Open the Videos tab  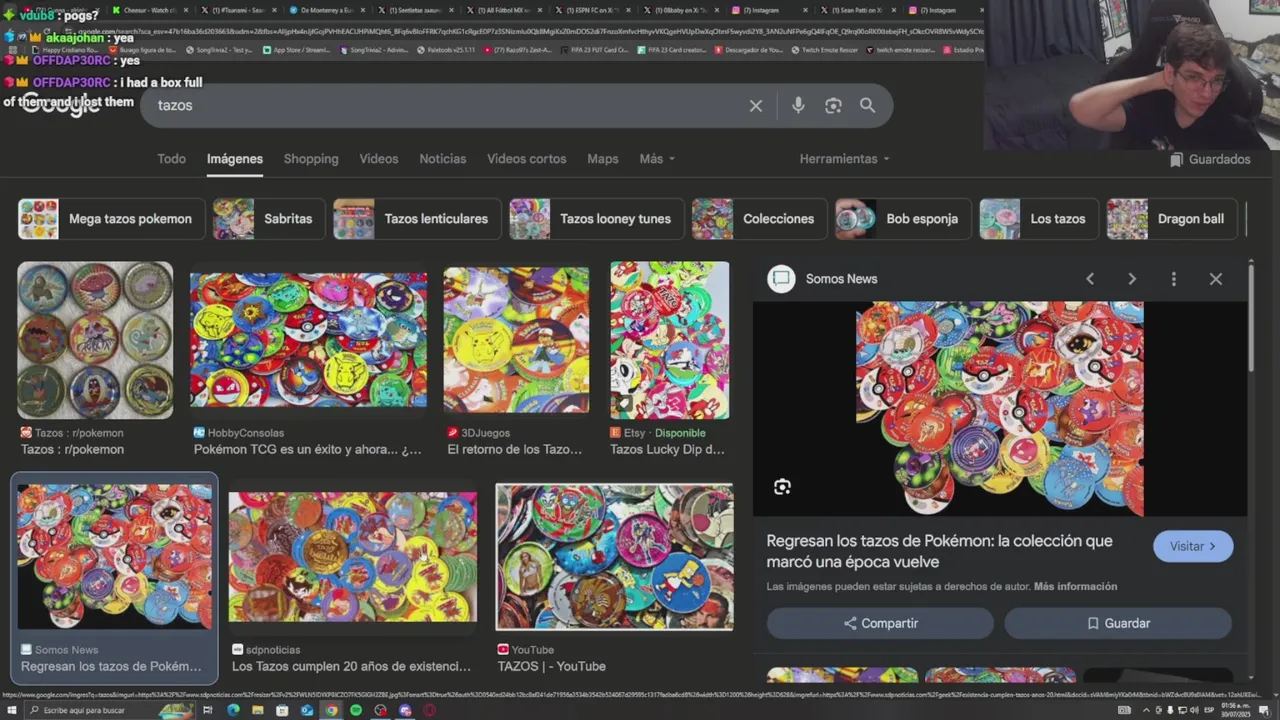pyautogui.click(x=379, y=159)
